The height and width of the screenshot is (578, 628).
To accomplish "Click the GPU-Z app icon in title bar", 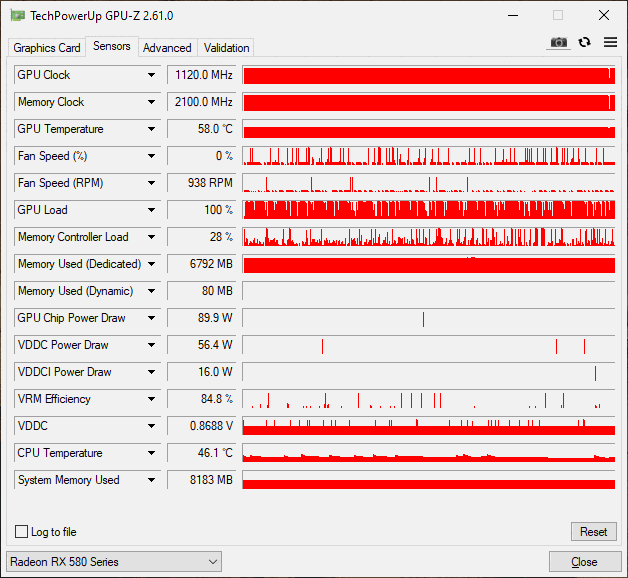I will 18,16.
